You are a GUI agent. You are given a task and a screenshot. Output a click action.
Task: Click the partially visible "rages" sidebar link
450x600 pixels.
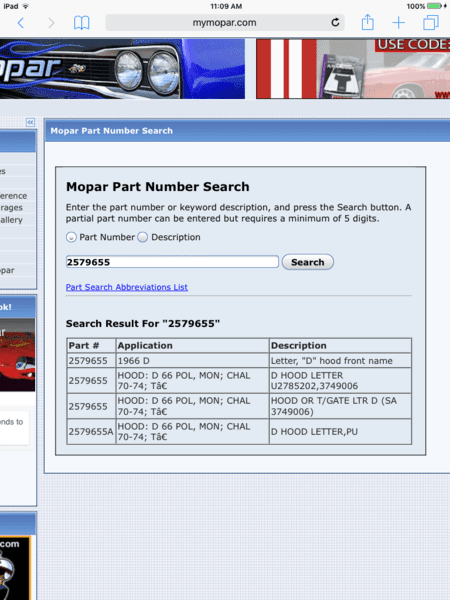tap(11, 208)
